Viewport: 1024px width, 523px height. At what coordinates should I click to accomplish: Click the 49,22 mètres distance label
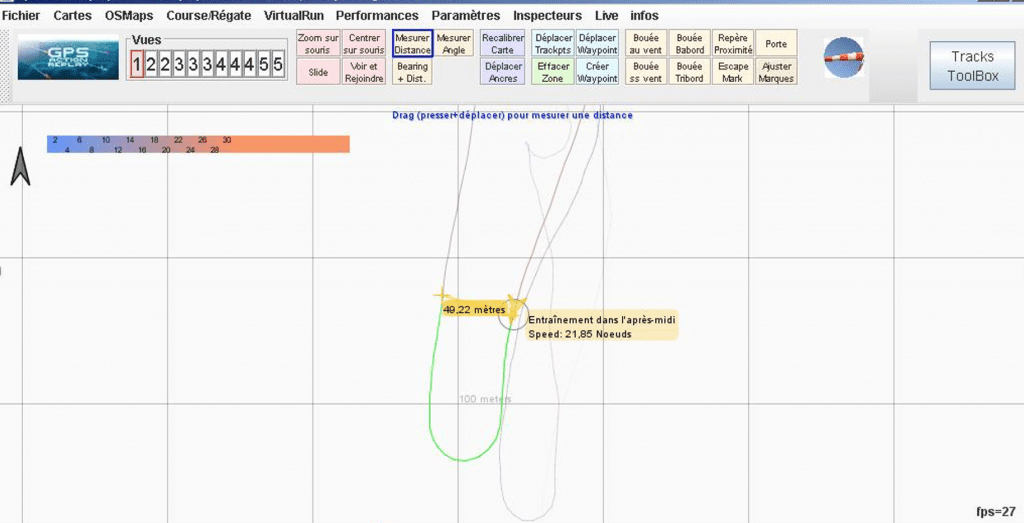click(x=474, y=310)
